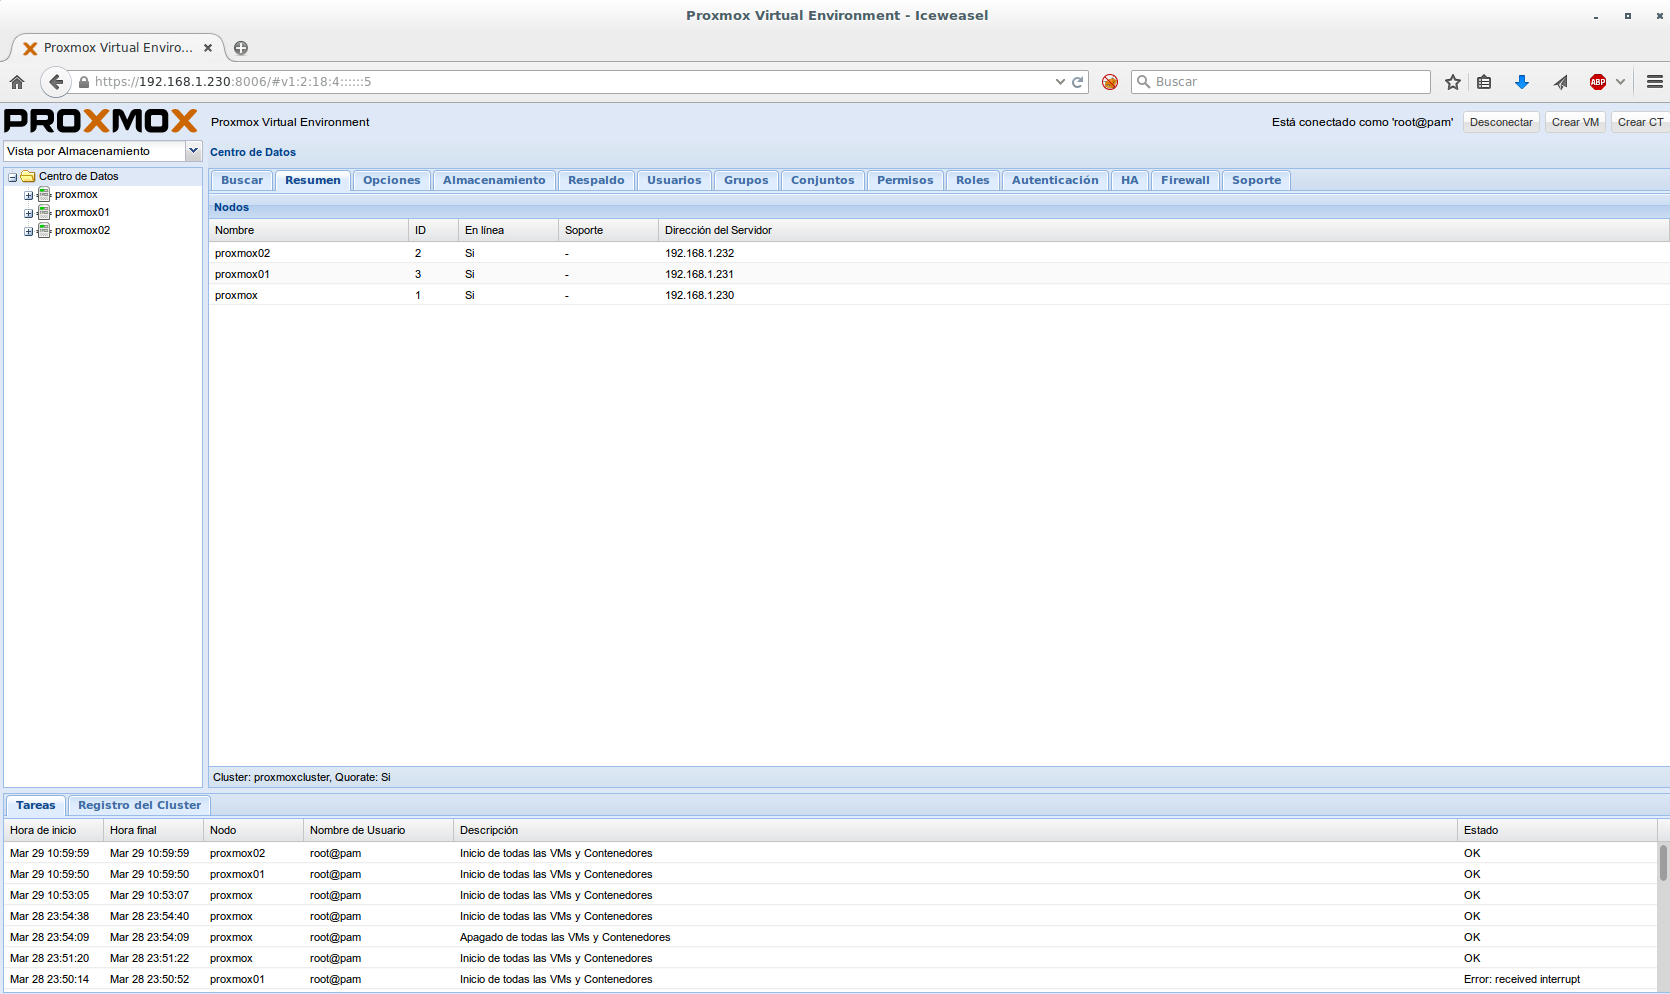Click the reload page icon

[1078, 82]
